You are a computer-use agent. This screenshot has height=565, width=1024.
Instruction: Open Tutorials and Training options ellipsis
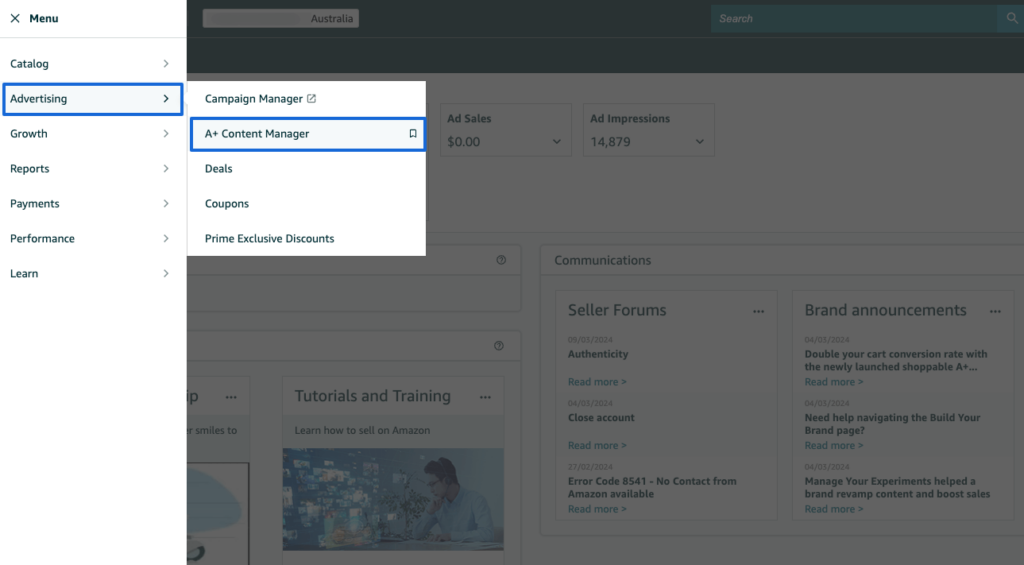click(485, 397)
